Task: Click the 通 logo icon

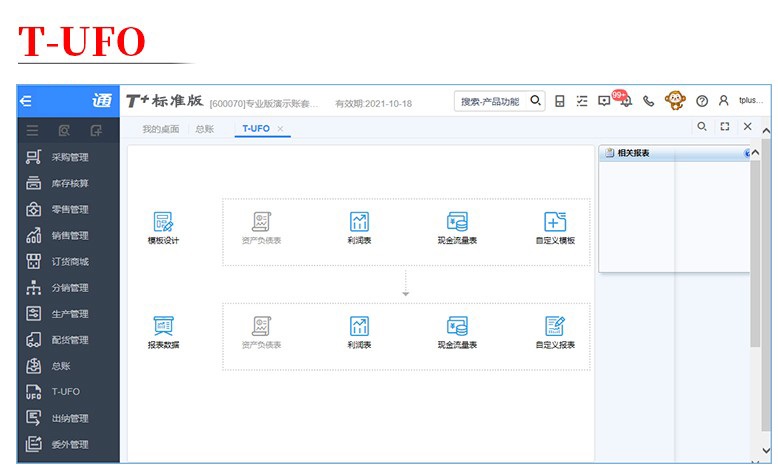Action: coord(102,101)
